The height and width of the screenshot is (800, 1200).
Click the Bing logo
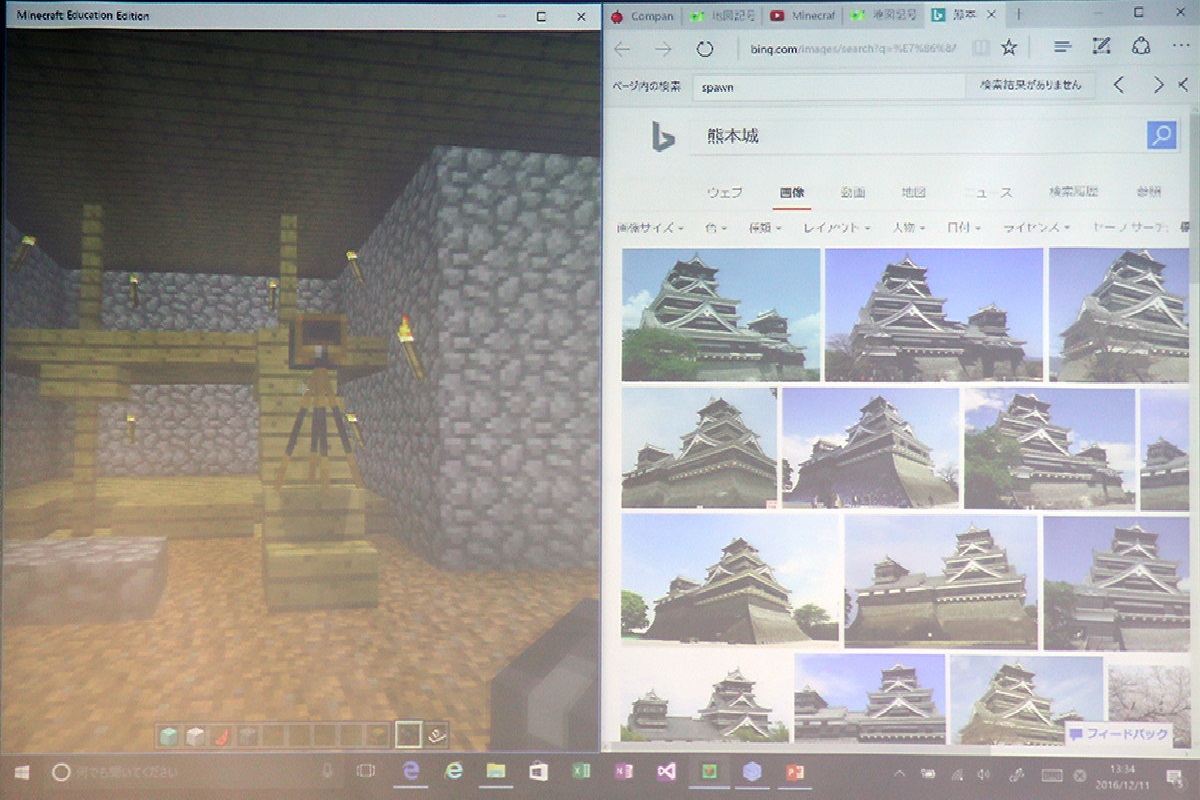pyautogui.click(x=661, y=136)
